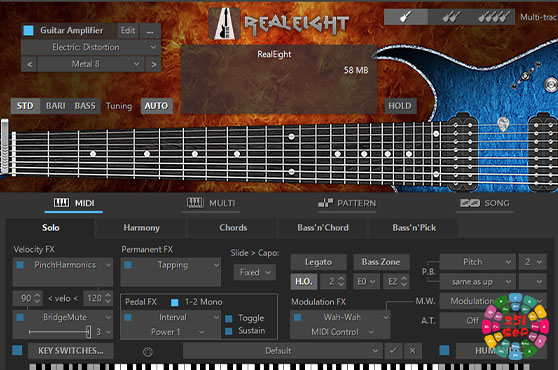This screenshot has width=558, height=370.
Task: Open the E0 bass zone dropdown
Action: 366,282
